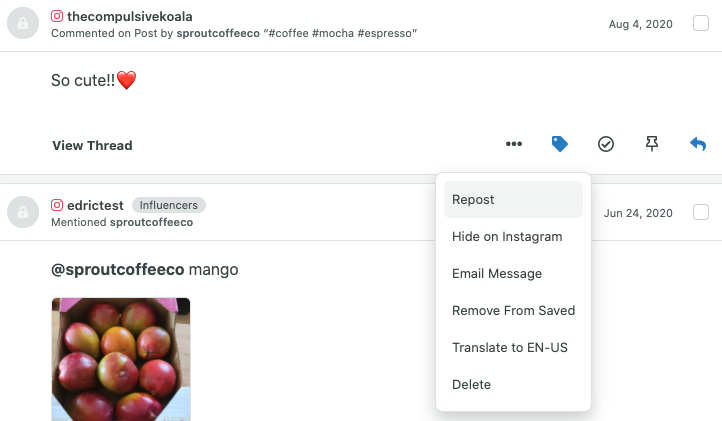This screenshot has width=722, height=421.
Task: Select the Jun 24, 2020 message checkbox
Action: point(701,212)
